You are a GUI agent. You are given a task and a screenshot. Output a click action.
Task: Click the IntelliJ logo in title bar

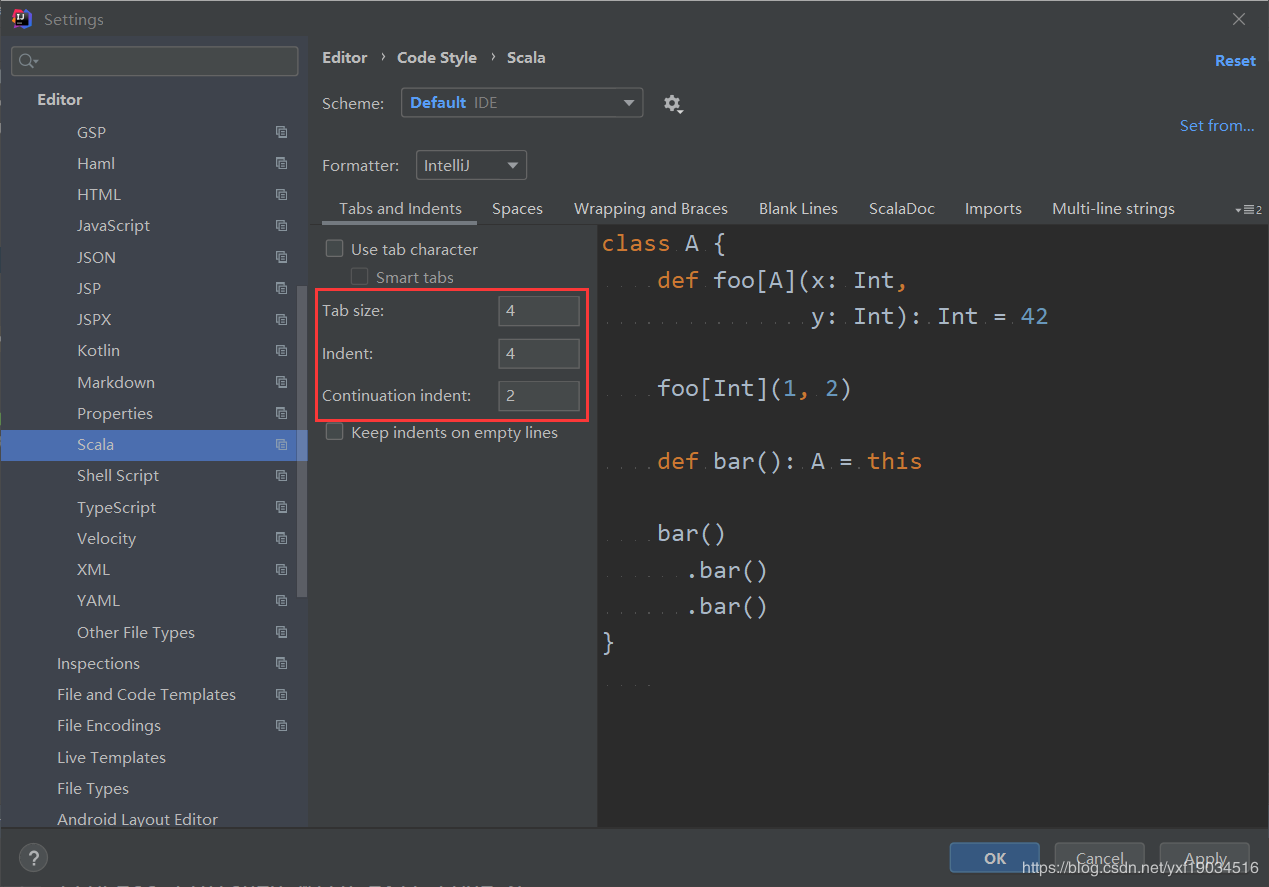(22, 18)
